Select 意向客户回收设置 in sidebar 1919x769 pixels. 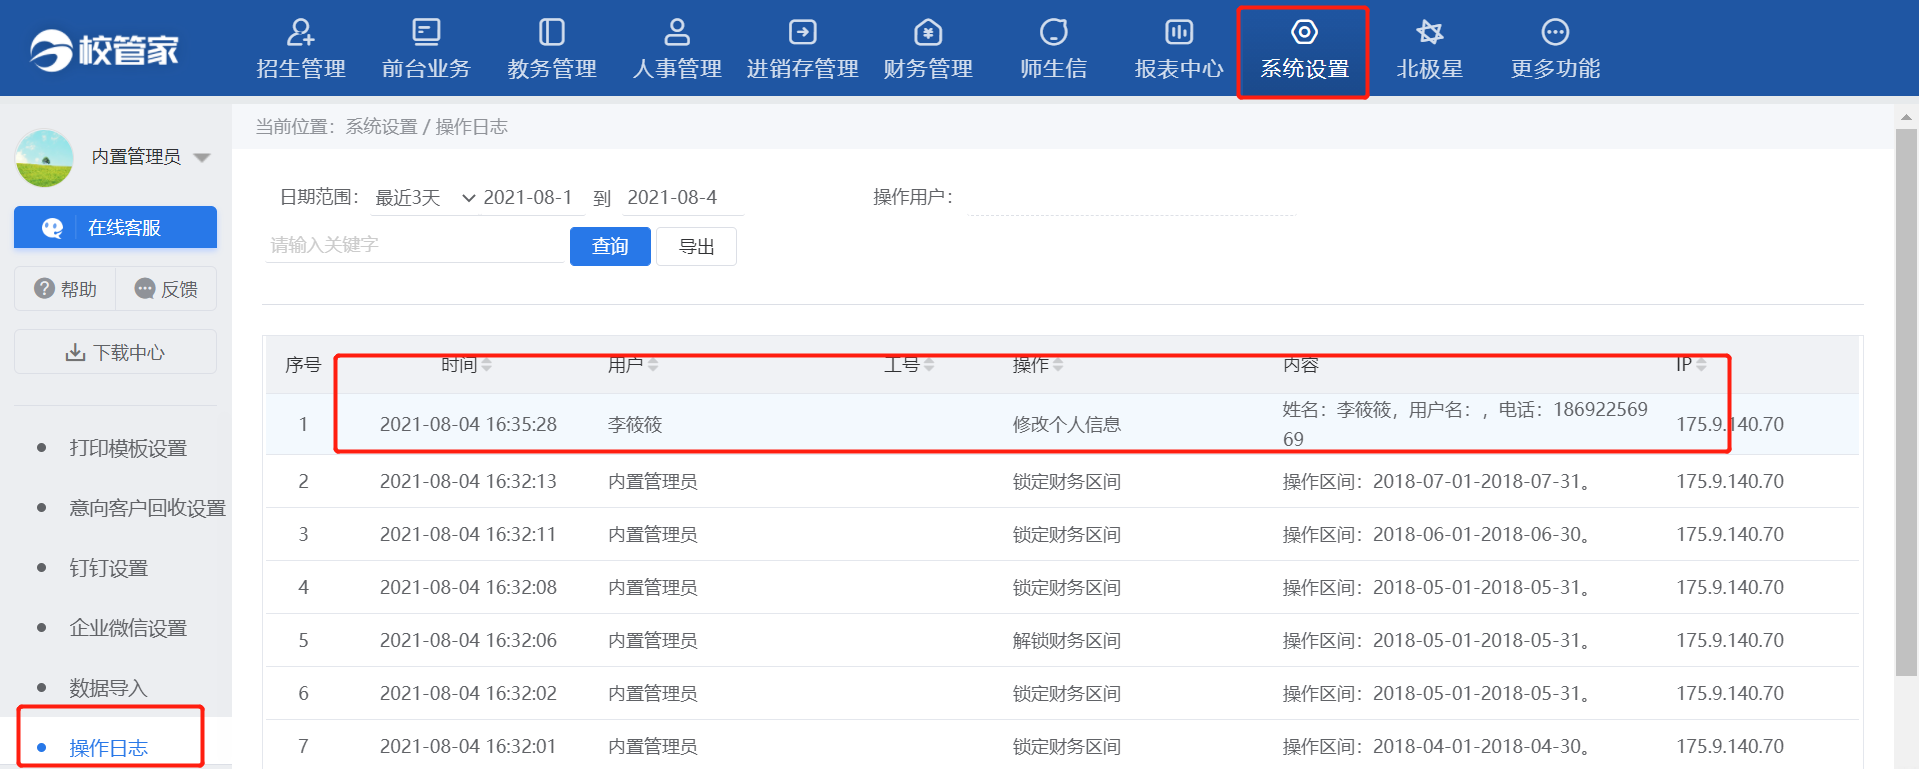147,508
